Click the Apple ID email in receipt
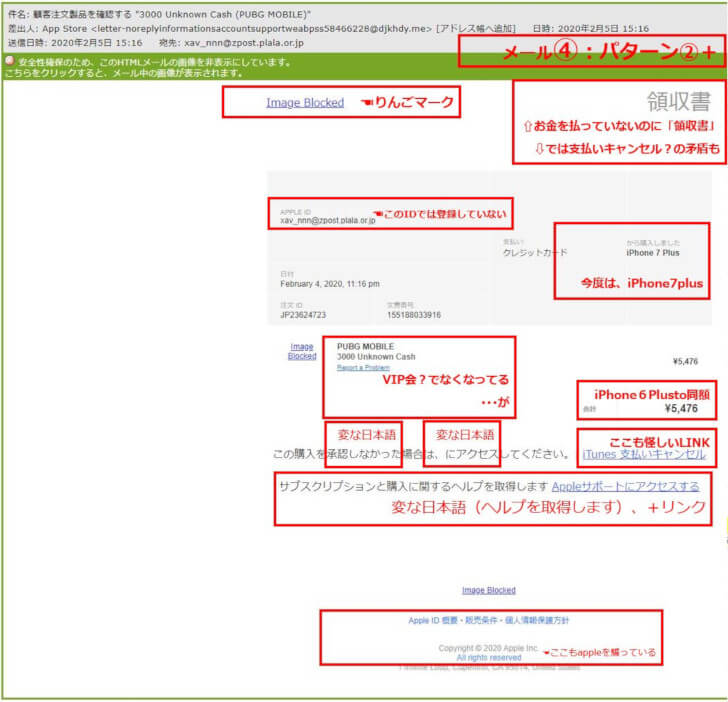The image size is (728, 702). (328, 221)
